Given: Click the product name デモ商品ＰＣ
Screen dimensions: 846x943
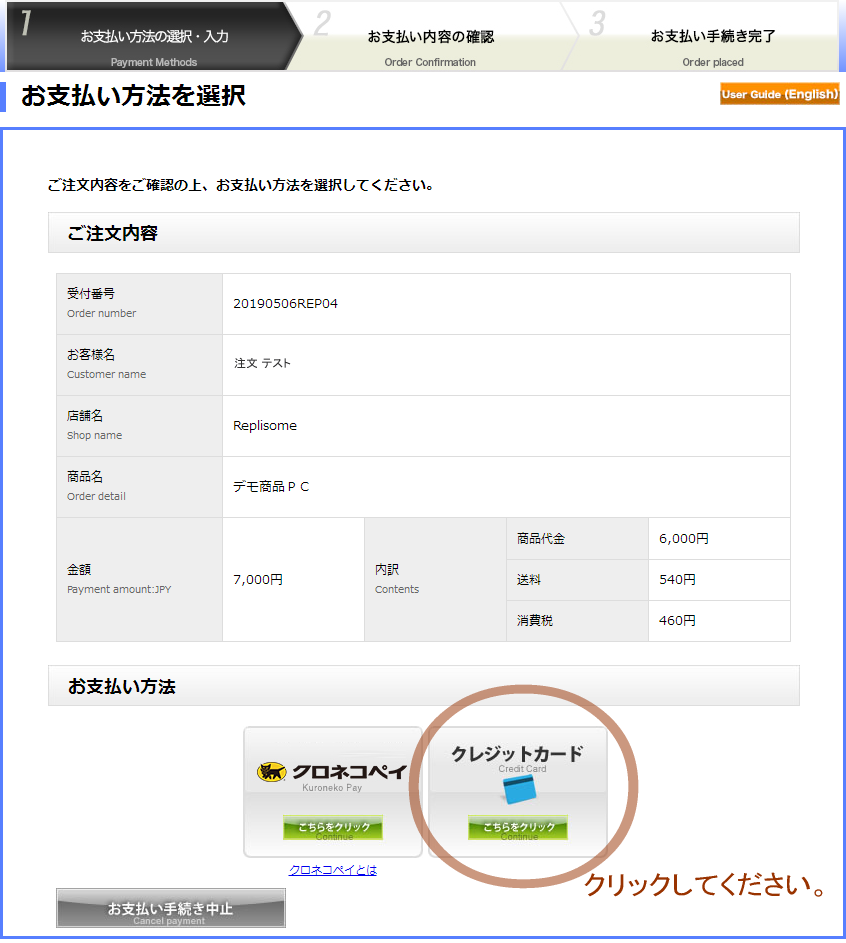Looking at the screenshot, I should click(271, 487).
